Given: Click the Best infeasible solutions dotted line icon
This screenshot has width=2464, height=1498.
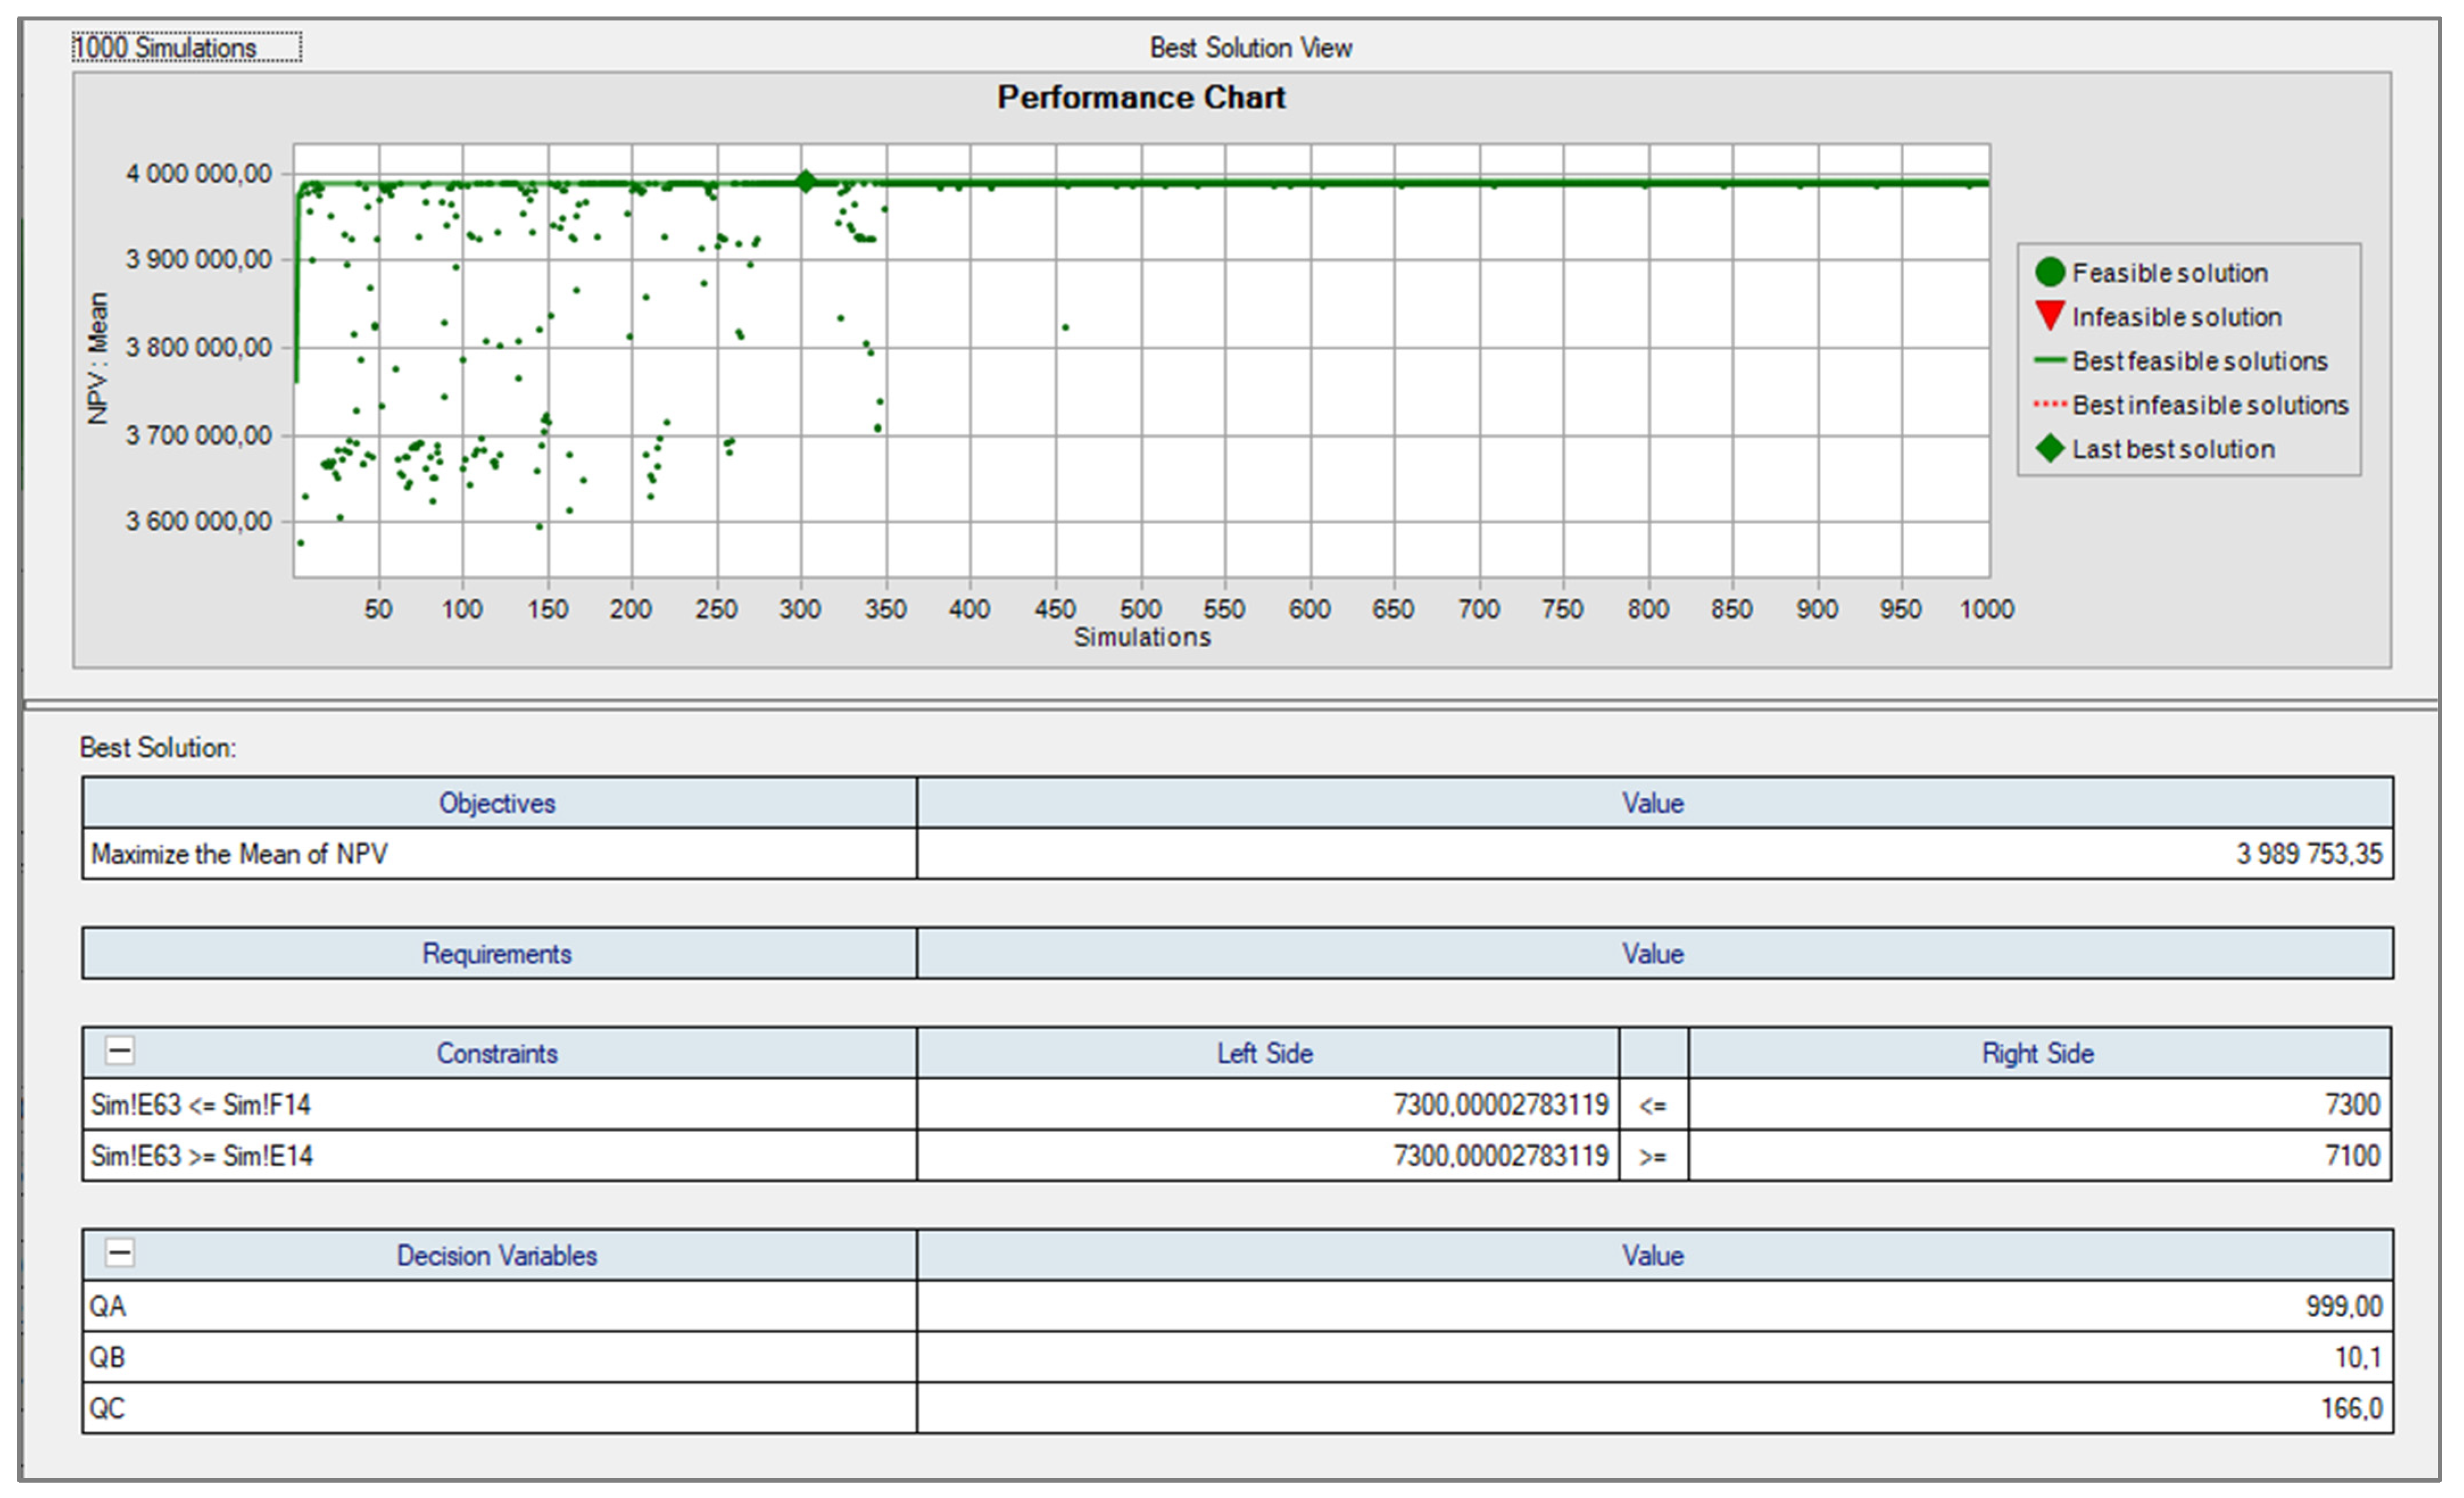Looking at the screenshot, I should (2049, 405).
